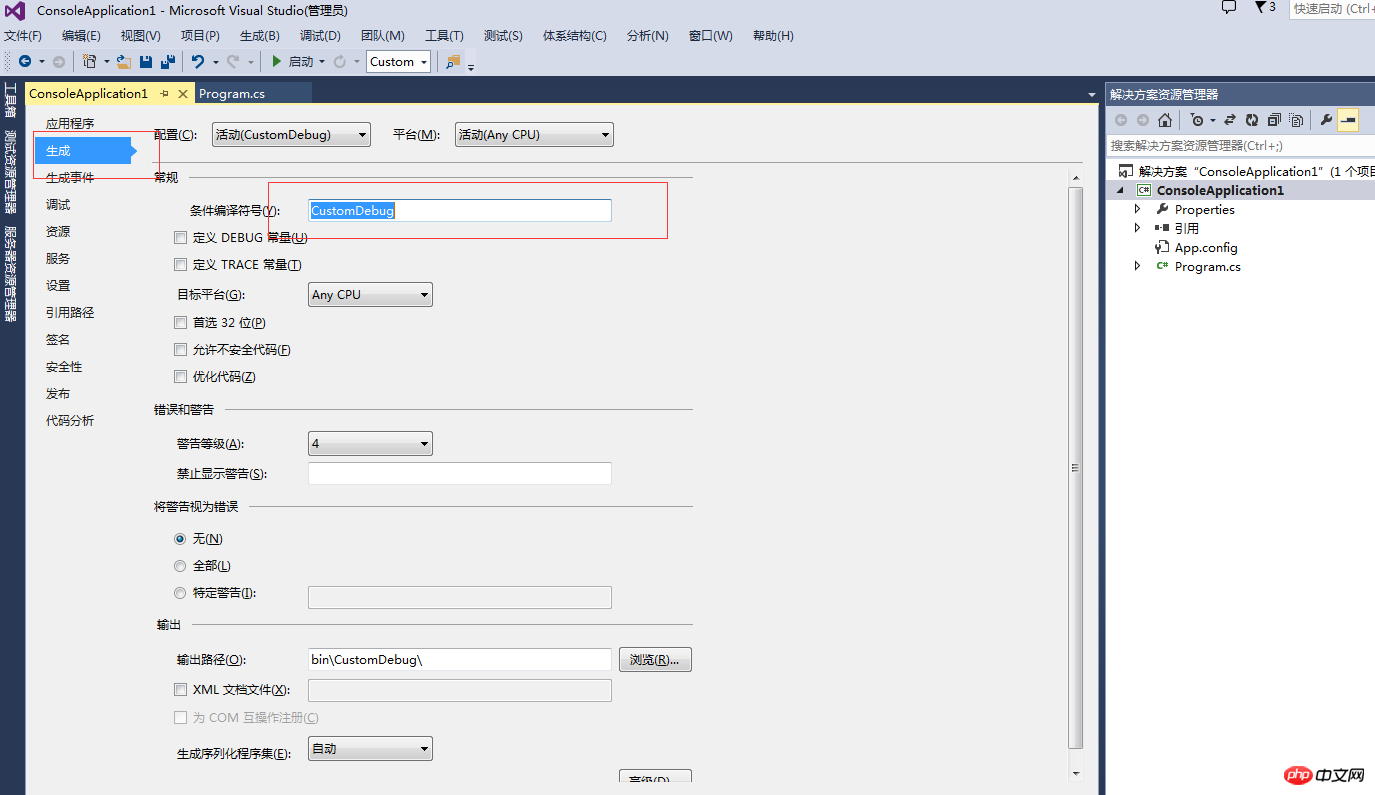Click the feedback speech bubble icon

(1229, 7)
